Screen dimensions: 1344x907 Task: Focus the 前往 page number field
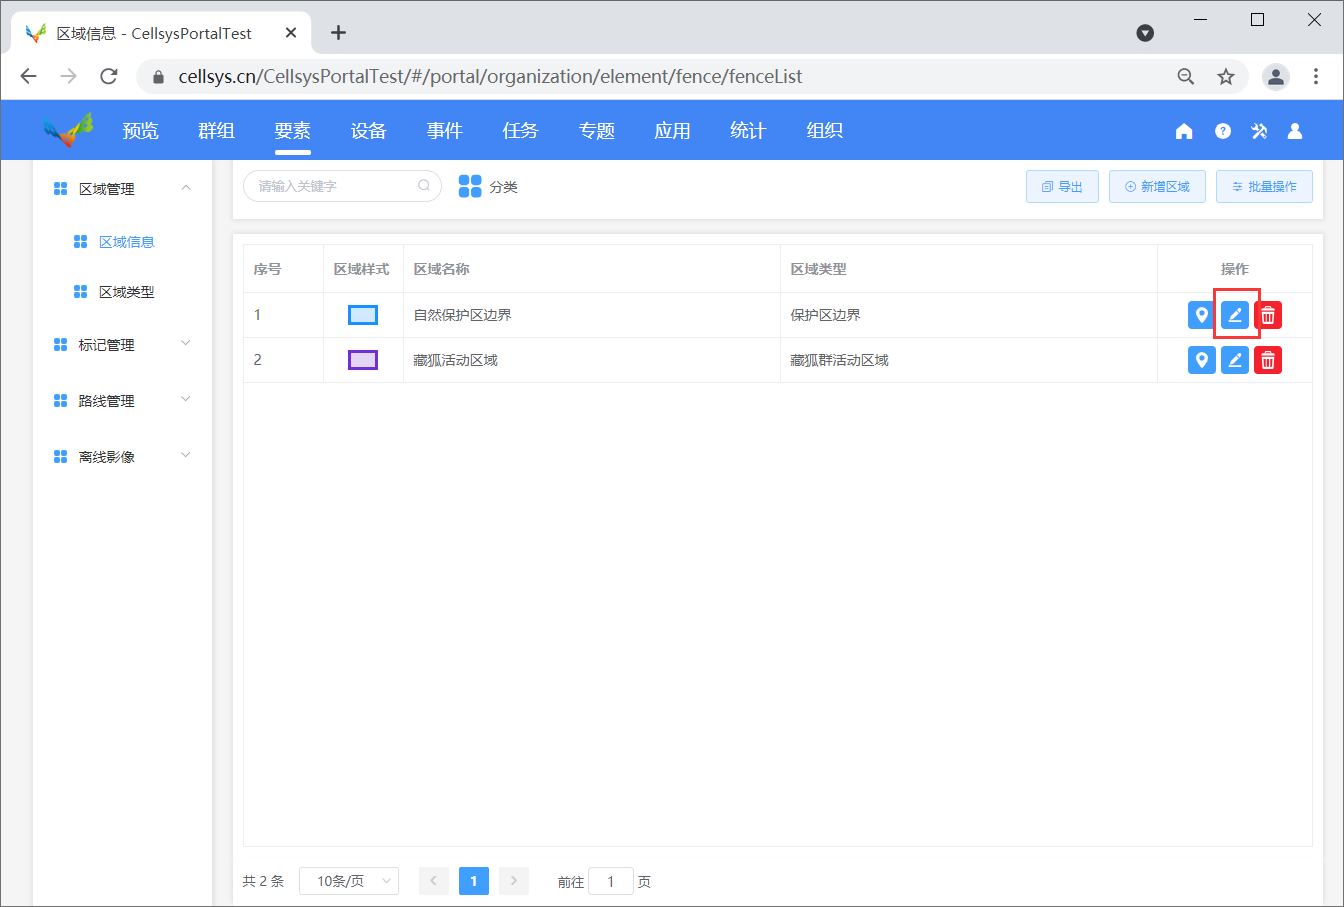point(611,881)
